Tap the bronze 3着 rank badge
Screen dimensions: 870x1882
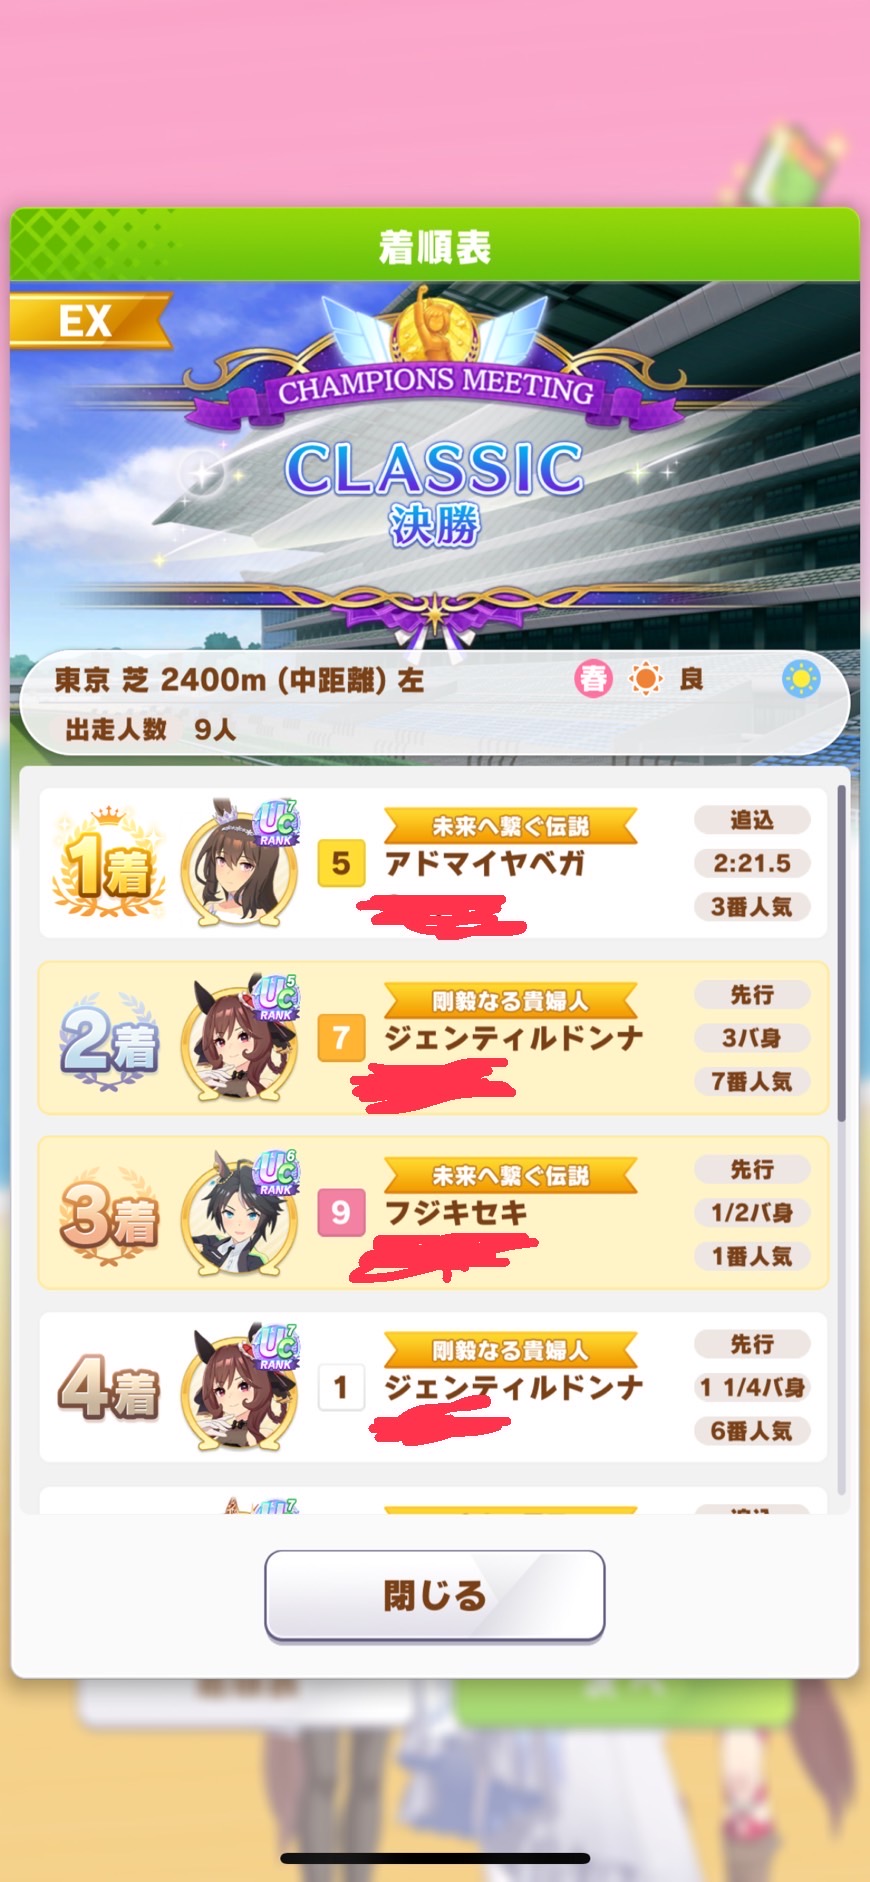coord(108,1215)
